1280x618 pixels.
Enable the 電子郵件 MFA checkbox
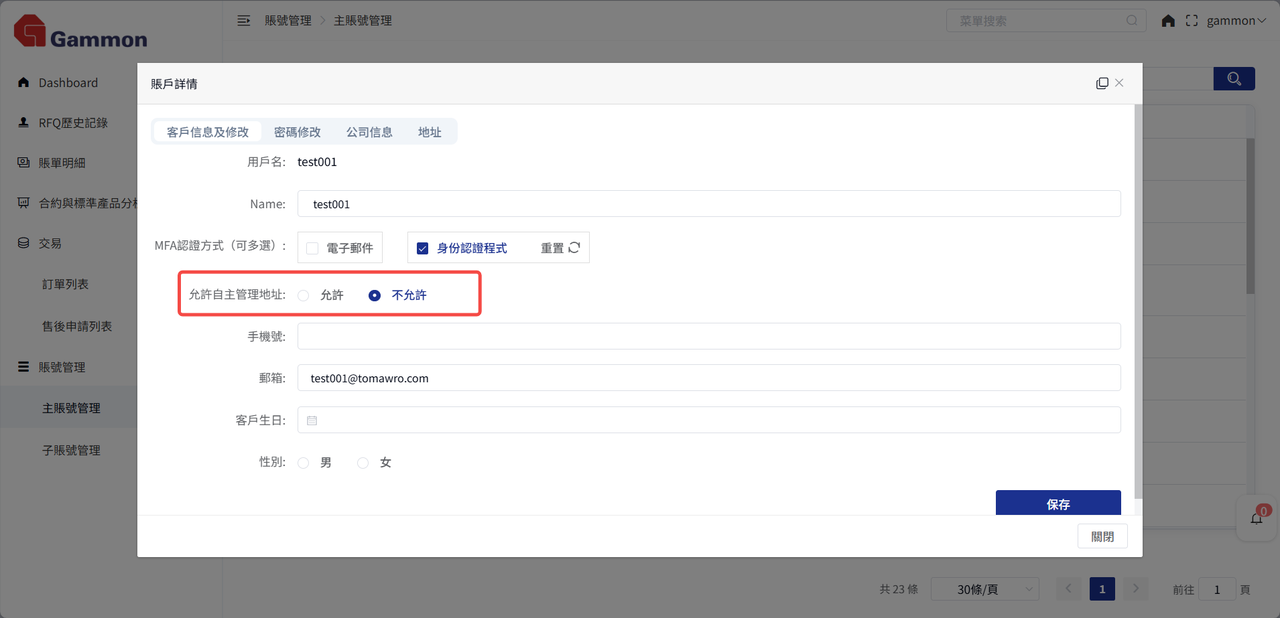(313, 248)
